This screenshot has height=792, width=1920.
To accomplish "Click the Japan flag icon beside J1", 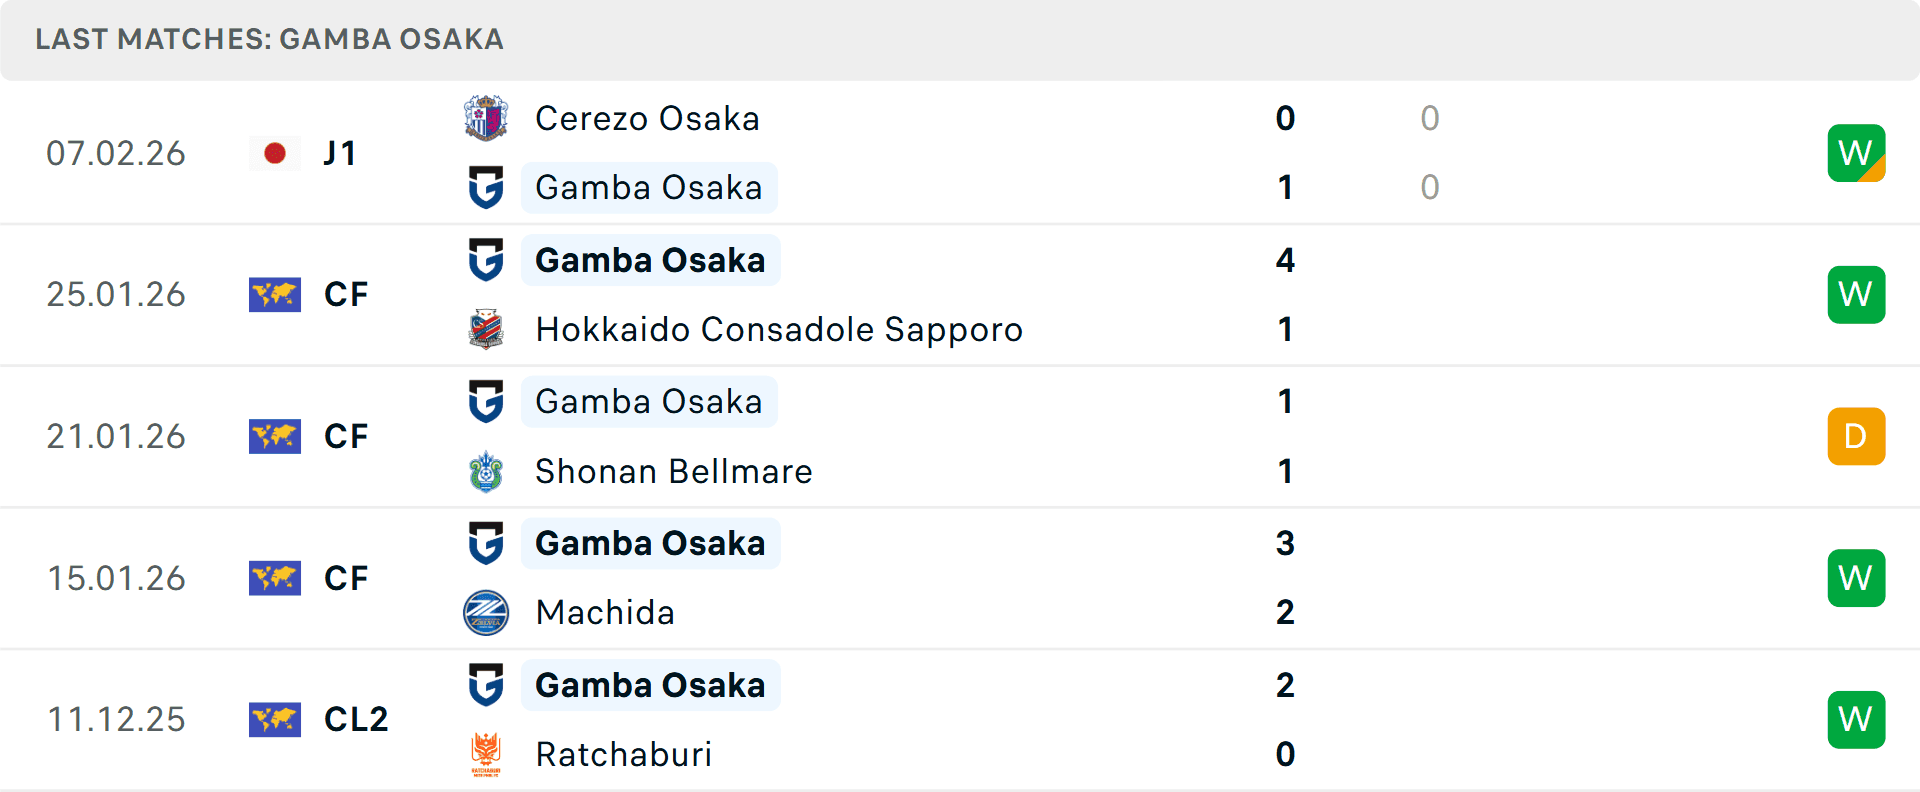I will pyautogui.click(x=275, y=153).
